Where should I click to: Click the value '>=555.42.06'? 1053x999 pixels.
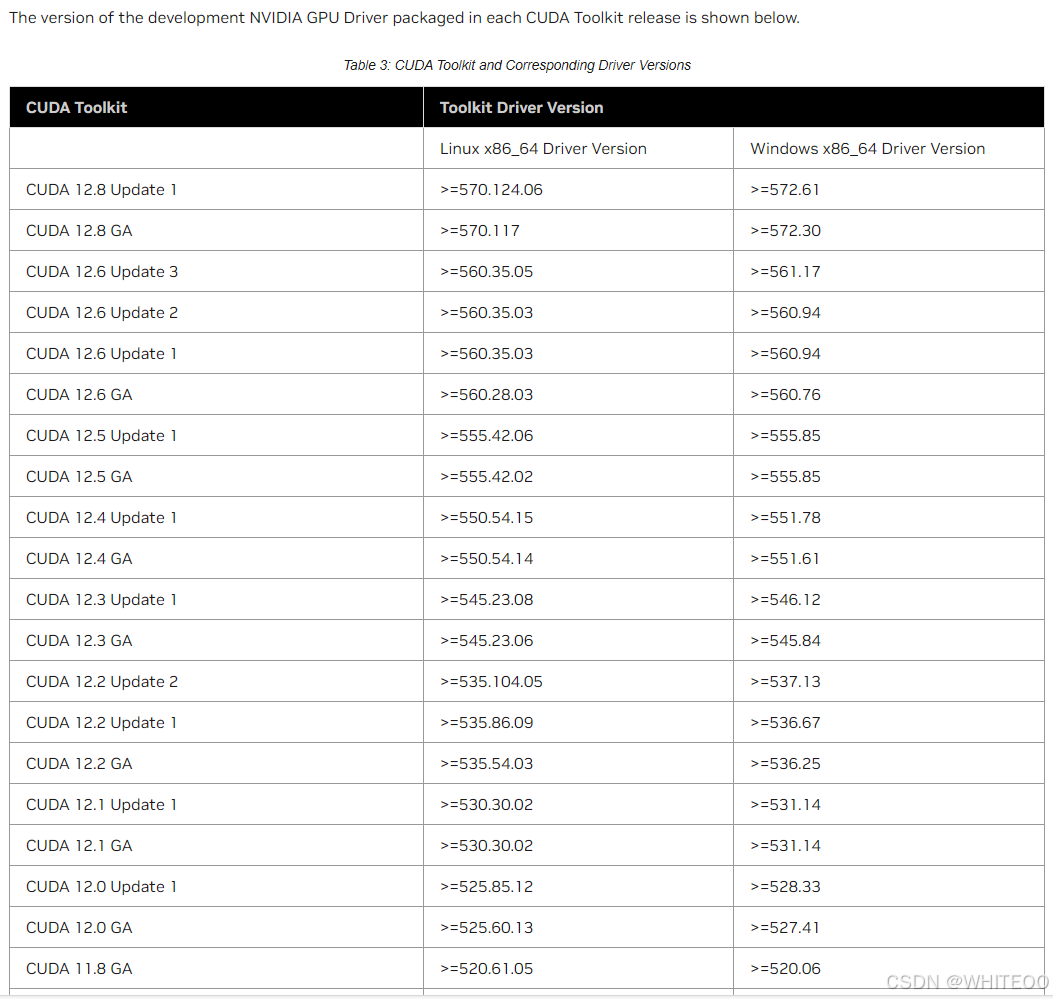pyautogui.click(x=486, y=435)
